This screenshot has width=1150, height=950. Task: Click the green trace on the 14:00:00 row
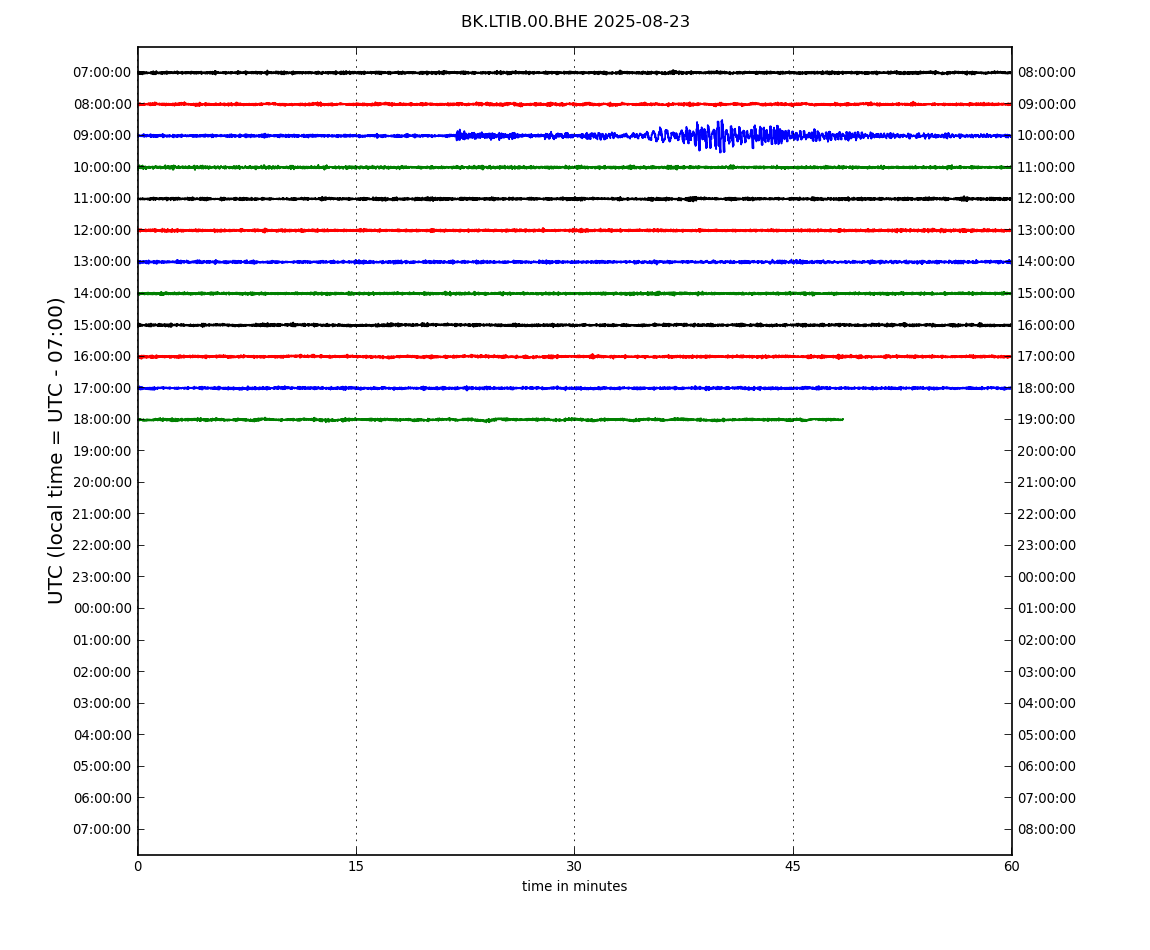[x=574, y=293]
